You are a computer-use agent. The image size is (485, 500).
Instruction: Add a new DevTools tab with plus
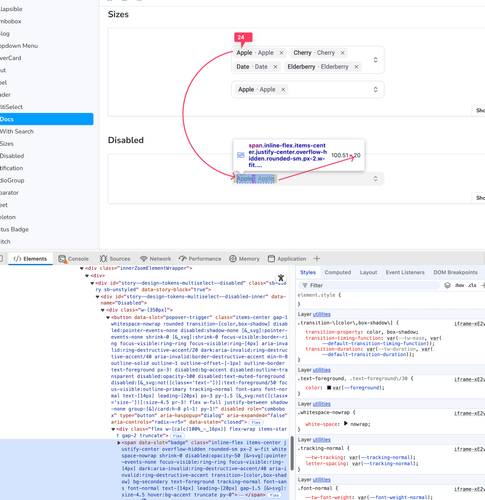click(317, 259)
